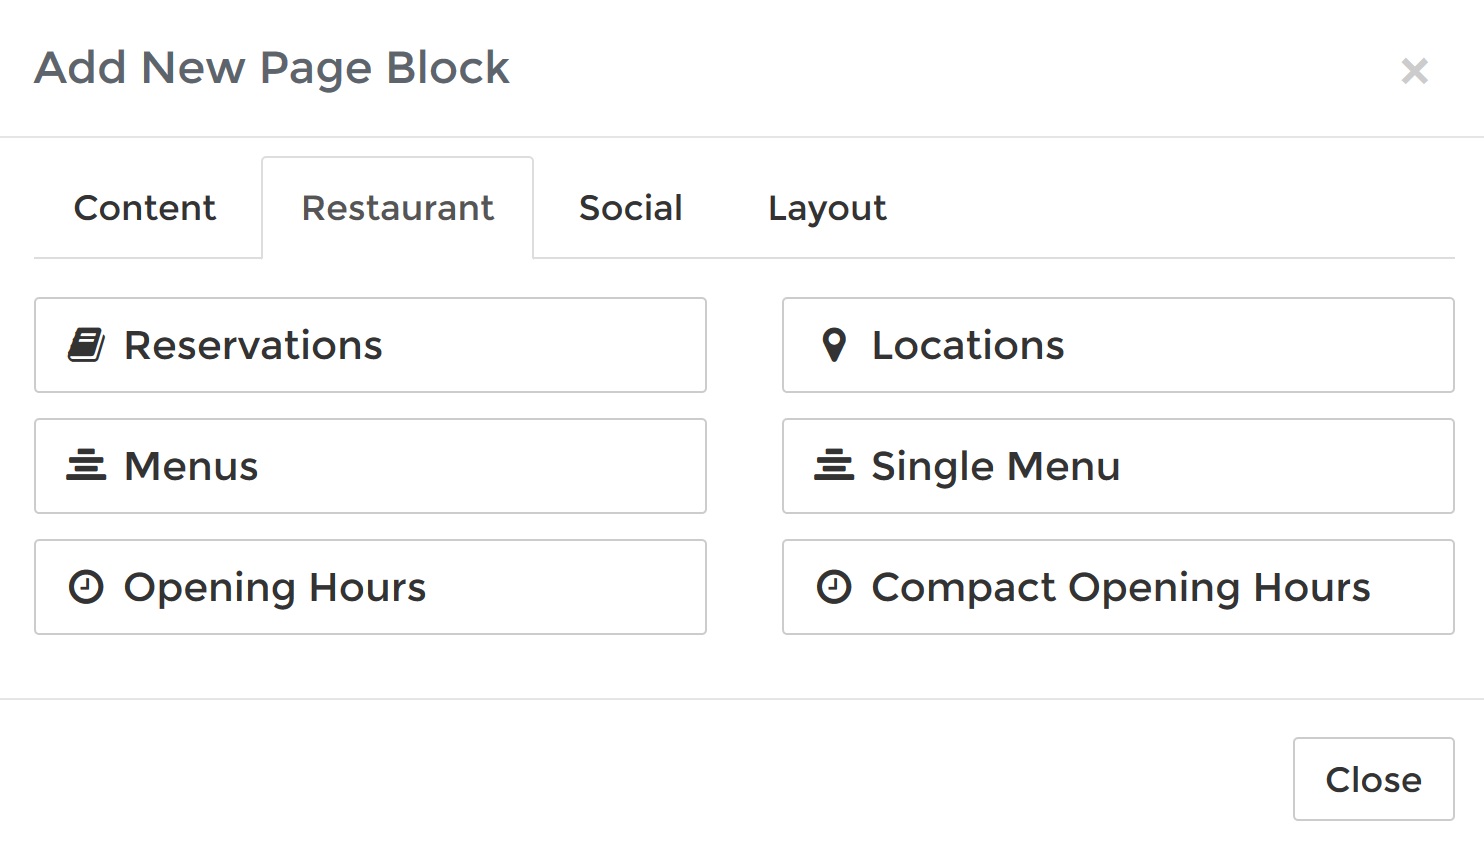Click the dialog footer area near Close
The width and height of the screenshot is (1484, 854).
pyautogui.click(x=1373, y=779)
